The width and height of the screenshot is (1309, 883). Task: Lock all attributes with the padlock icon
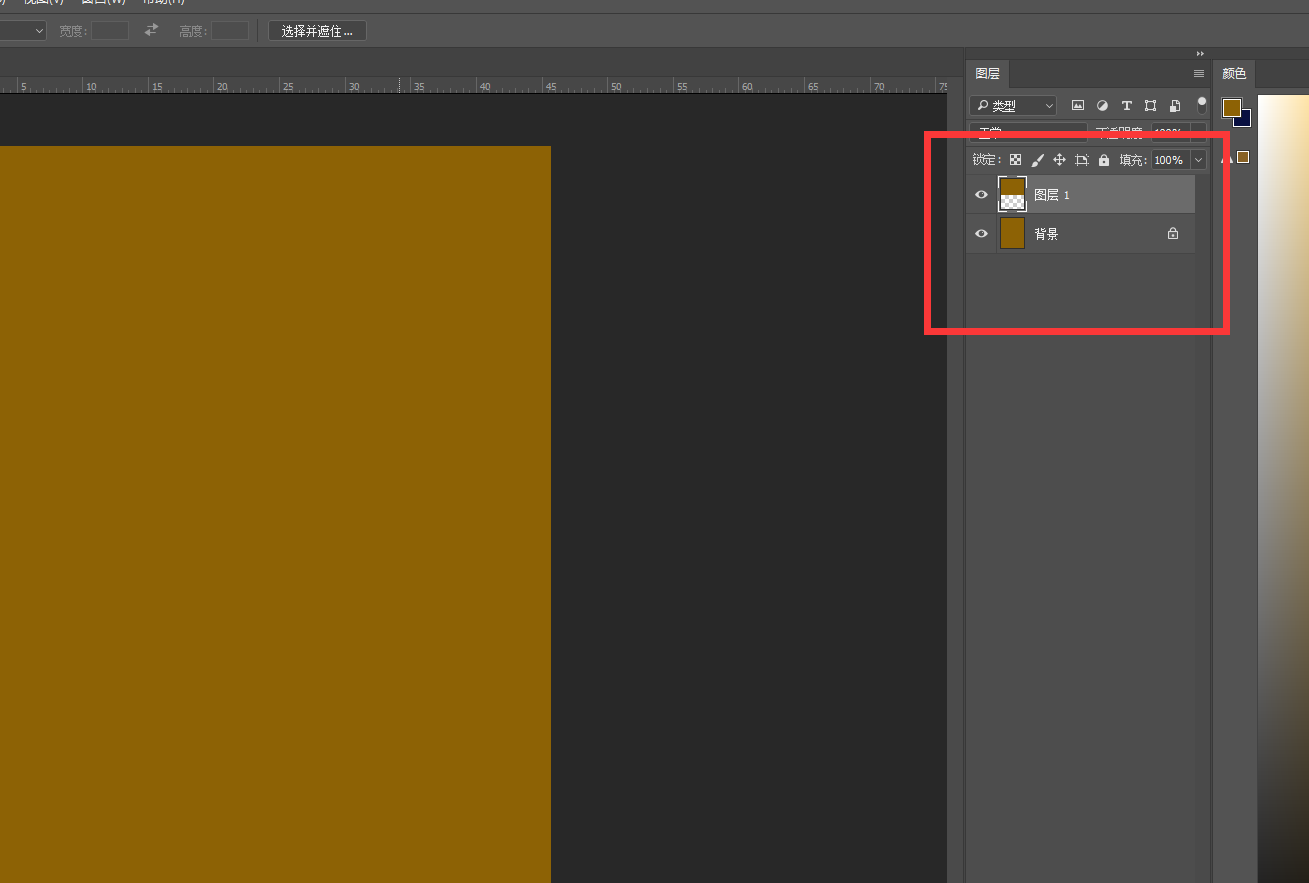click(x=1104, y=160)
